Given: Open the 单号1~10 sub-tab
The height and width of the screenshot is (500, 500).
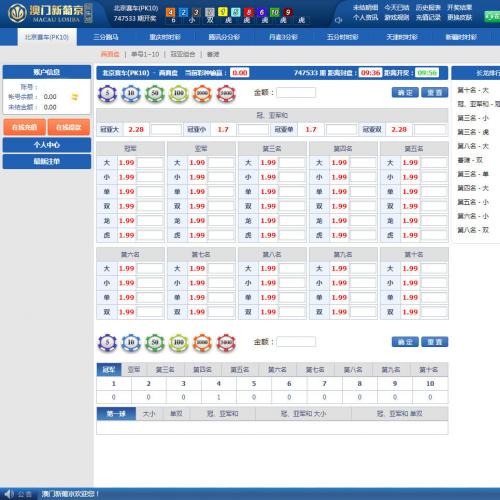Looking at the screenshot, I should tap(145, 54).
